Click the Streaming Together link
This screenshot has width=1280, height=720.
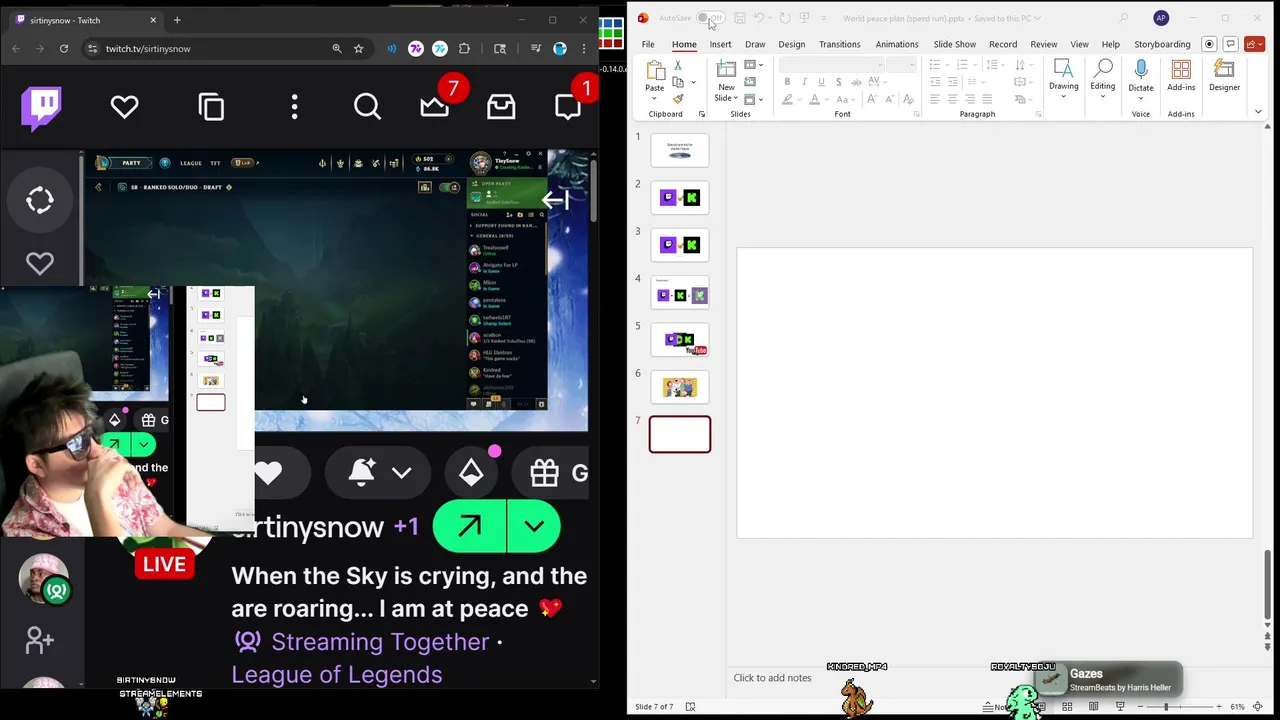pyautogui.click(x=380, y=642)
